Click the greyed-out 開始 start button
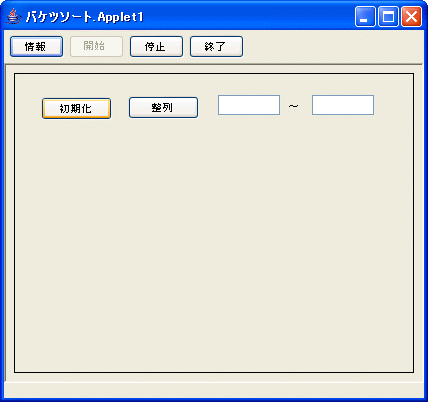Viewport: 428px width, 402px height. pos(96,47)
